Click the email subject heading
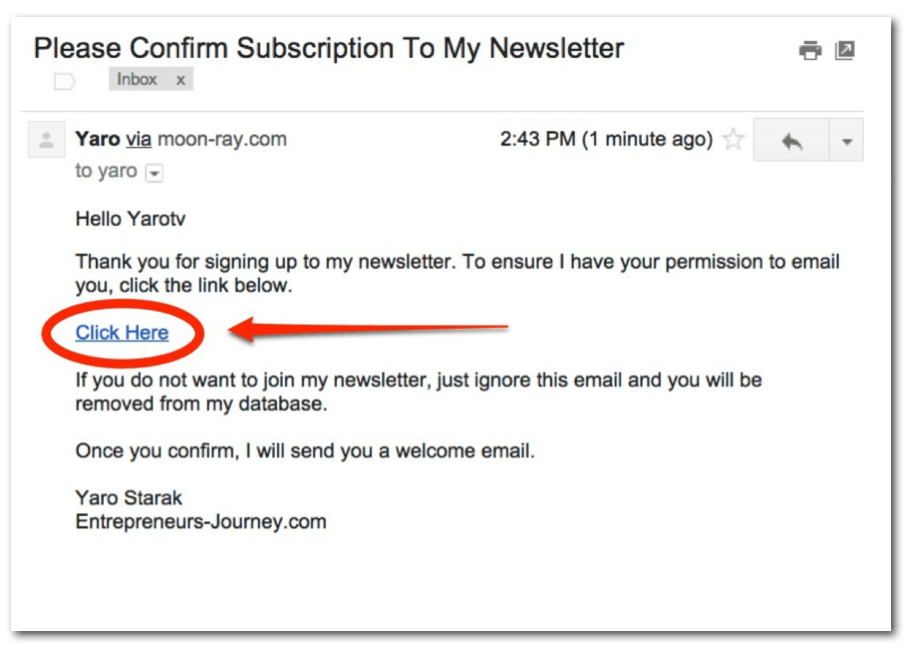Image resolution: width=907 pixels, height=651 pixels. pyautogui.click(x=329, y=48)
